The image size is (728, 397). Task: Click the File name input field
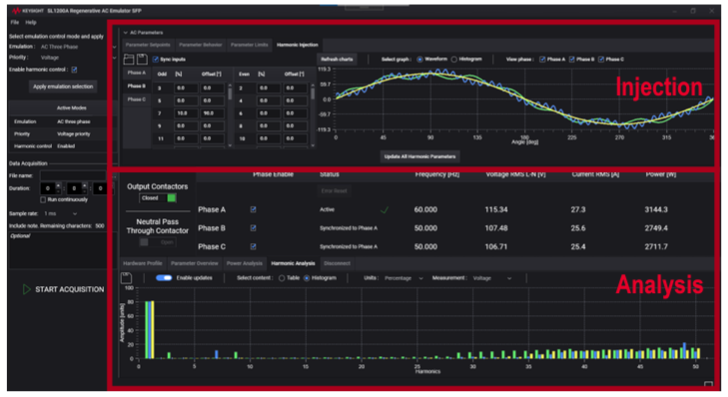coord(73,176)
